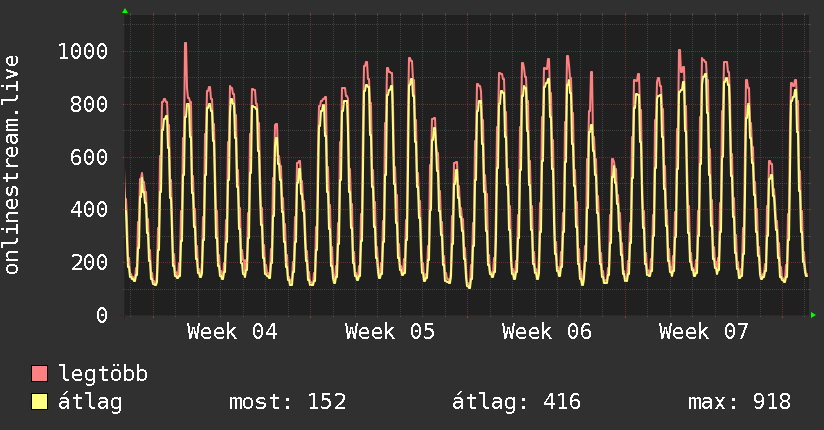Image resolution: width=824 pixels, height=430 pixels.
Task: Click the red legtöbb color swatch
Action: [x=40, y=375]
